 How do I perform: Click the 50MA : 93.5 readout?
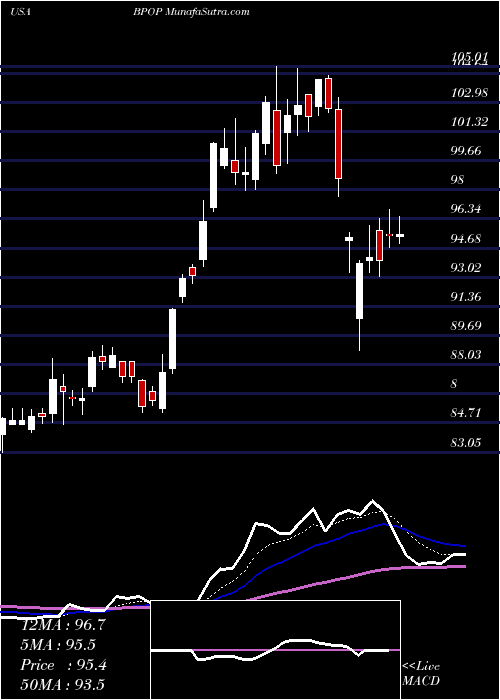63,685
